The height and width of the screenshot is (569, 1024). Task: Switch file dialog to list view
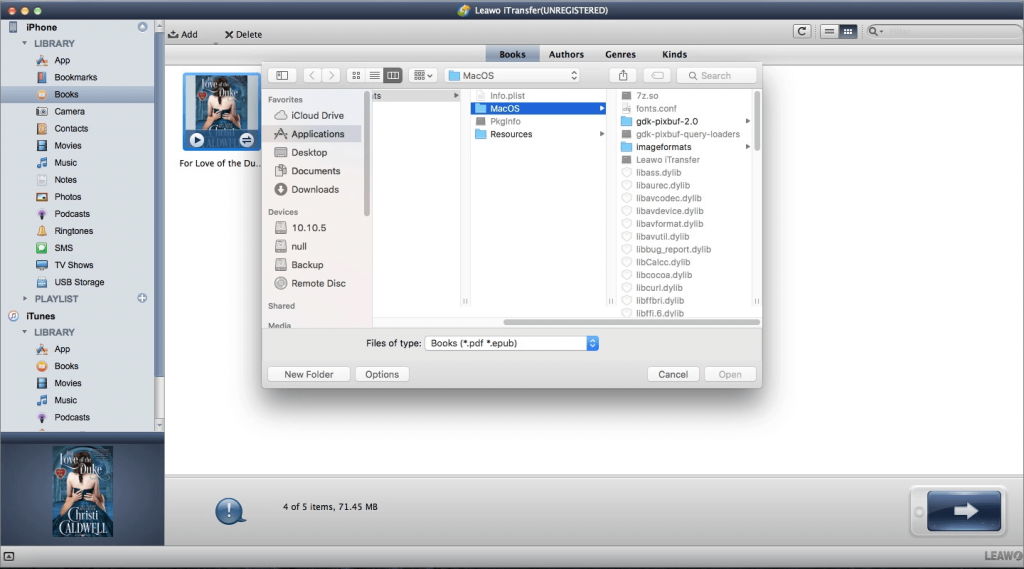pos(374,76)
